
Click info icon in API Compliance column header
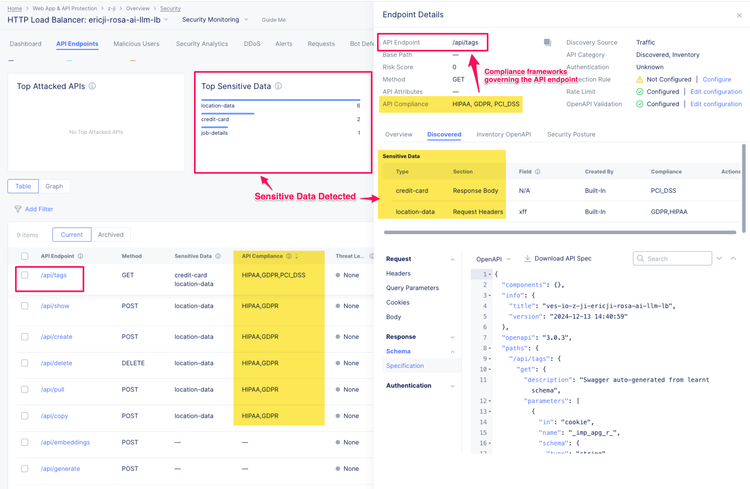[289, 256]
